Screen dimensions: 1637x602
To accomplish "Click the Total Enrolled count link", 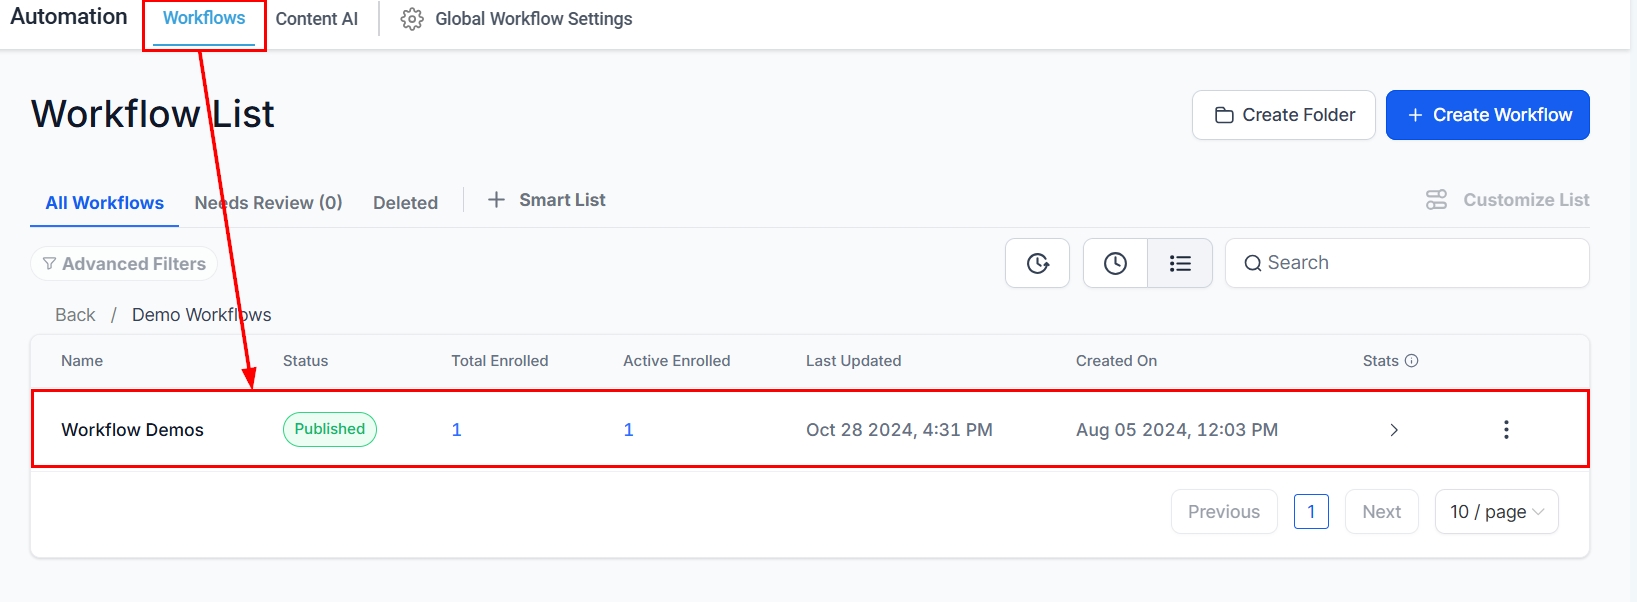I will point(456,430).
